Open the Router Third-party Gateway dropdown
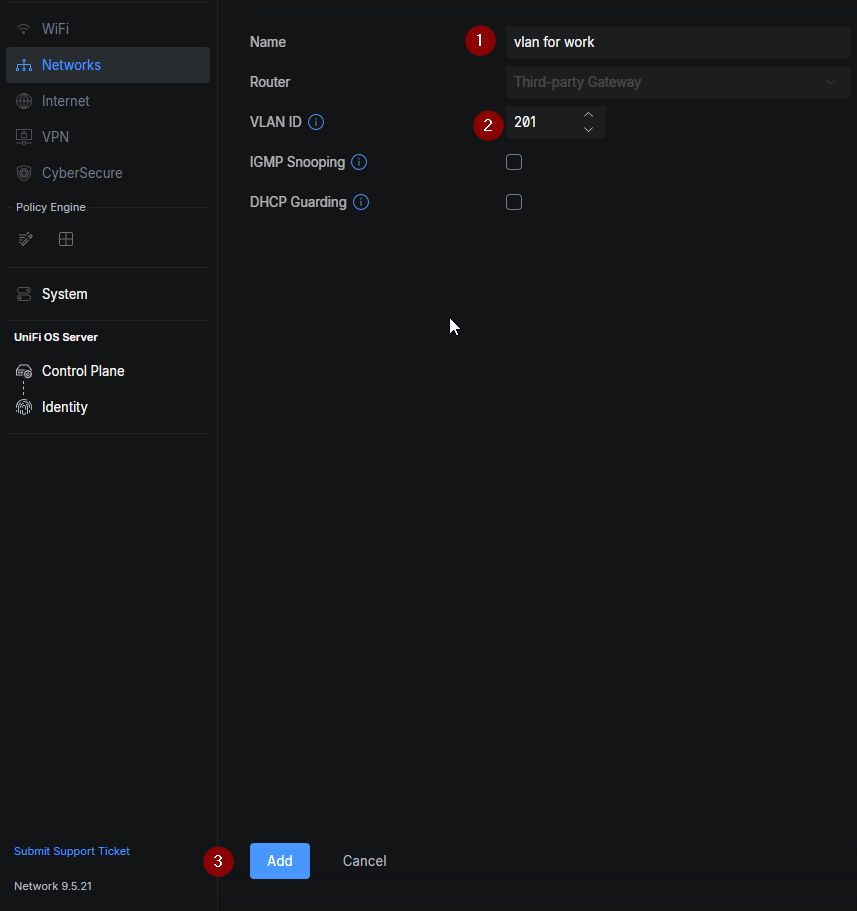The width and height of the screenshot is (857, 911). [x=677, y=82]
